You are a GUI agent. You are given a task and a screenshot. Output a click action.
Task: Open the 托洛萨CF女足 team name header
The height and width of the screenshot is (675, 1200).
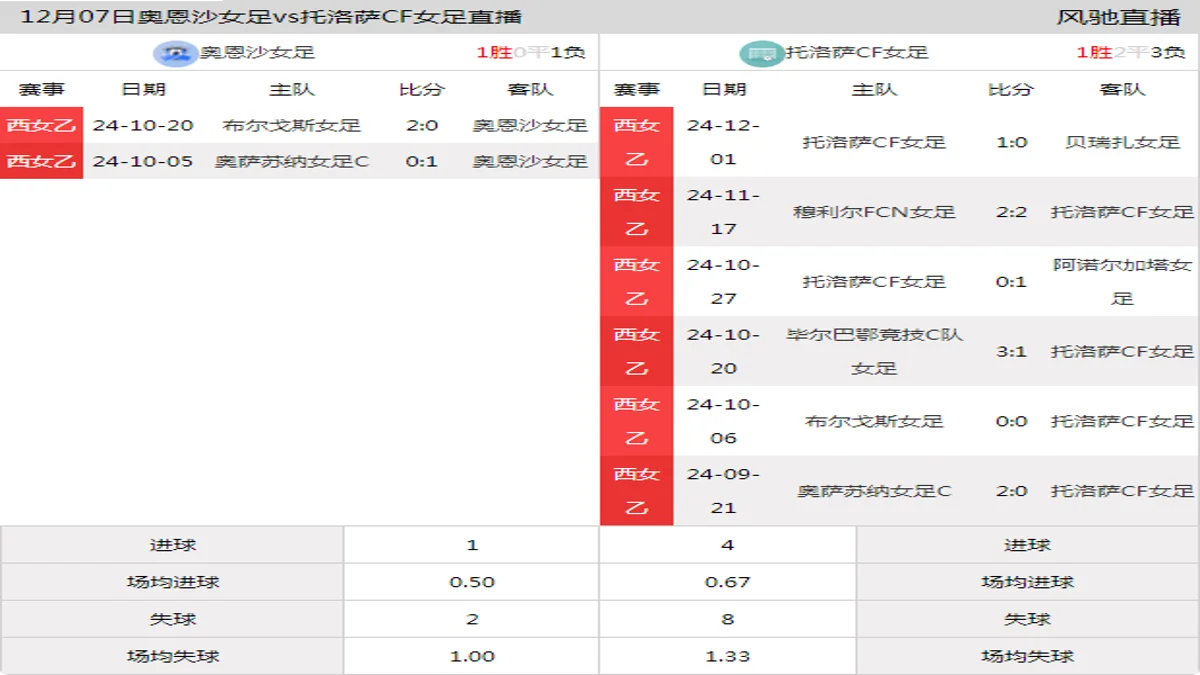click(x=857, y=53)
